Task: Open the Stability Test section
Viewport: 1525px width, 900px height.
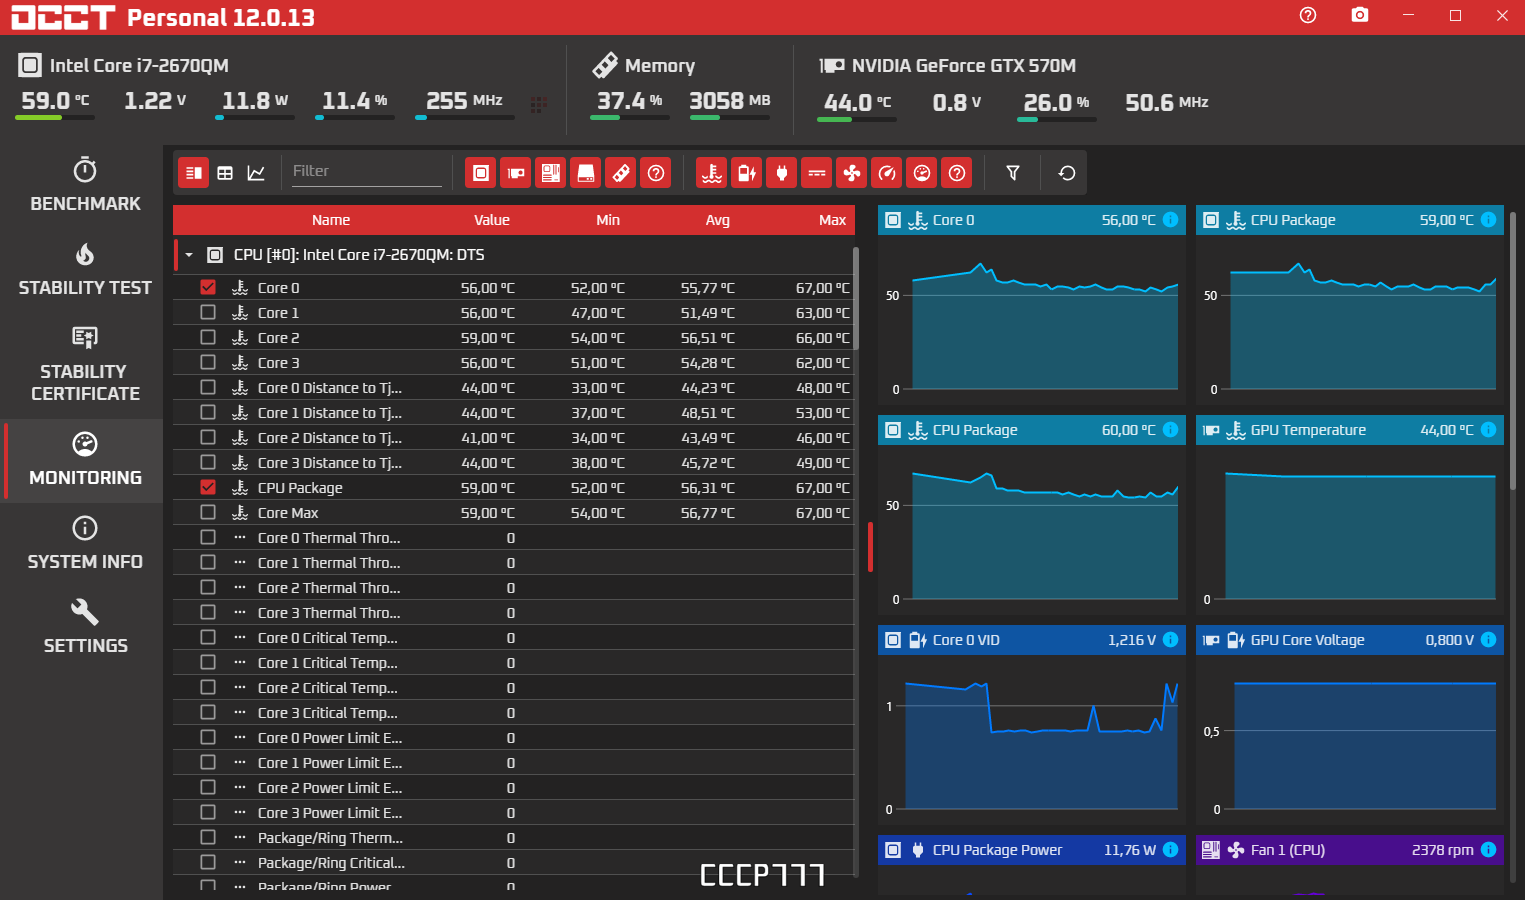Action: point(85,269)
